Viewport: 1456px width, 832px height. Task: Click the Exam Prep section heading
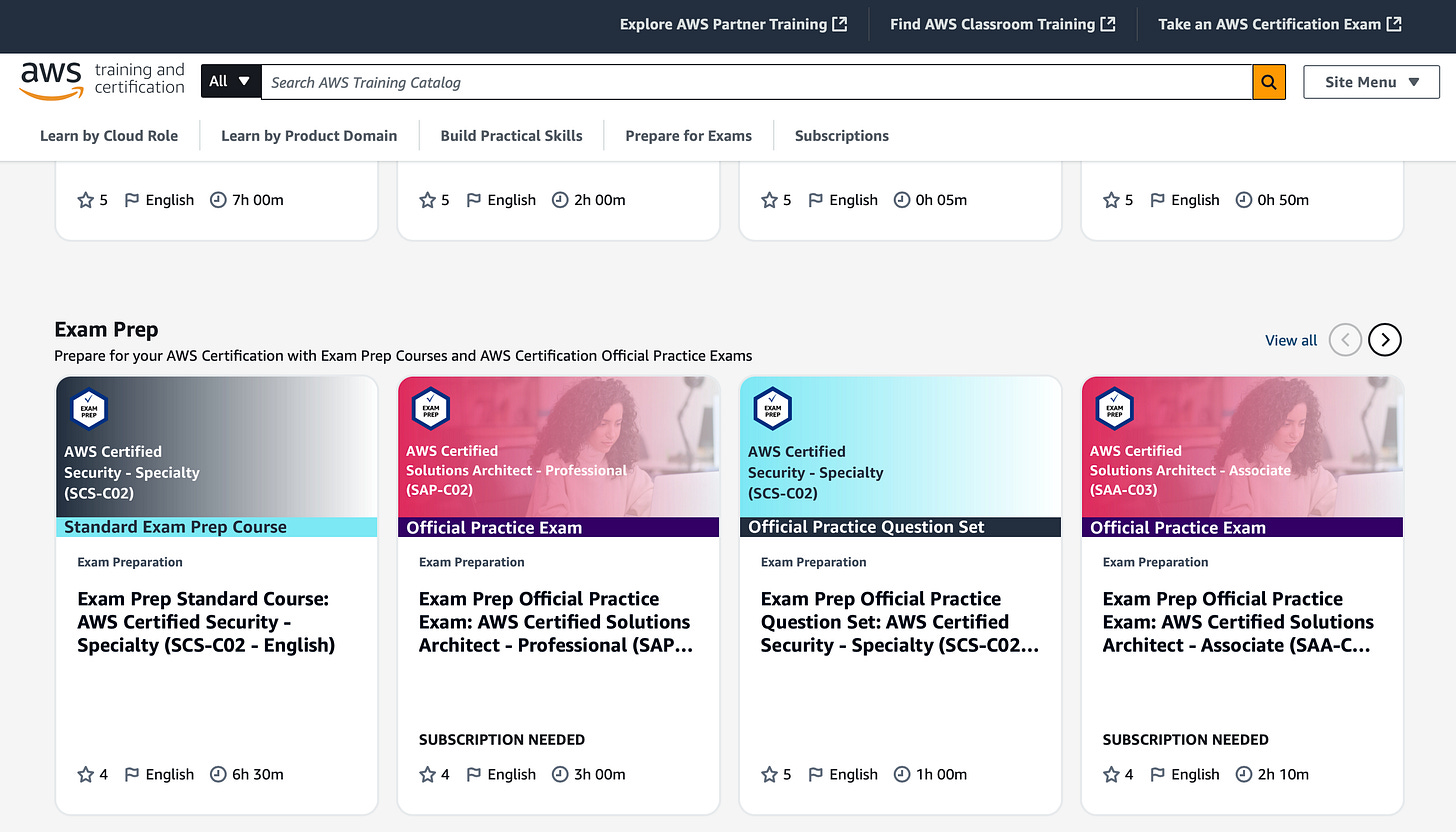(106, 330)
